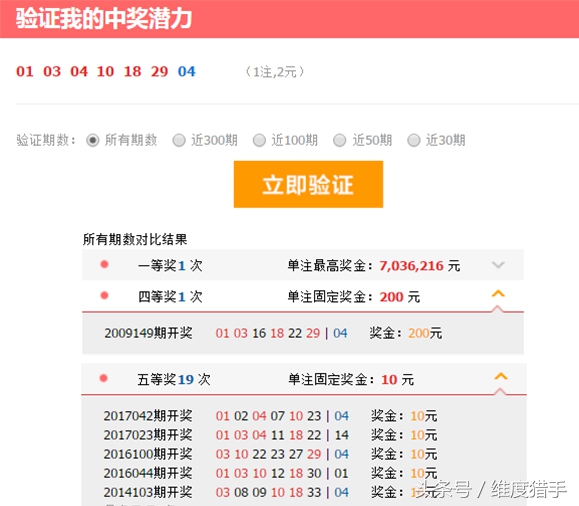Click the 验证我的中奖潜力 header title

point(104,18)
